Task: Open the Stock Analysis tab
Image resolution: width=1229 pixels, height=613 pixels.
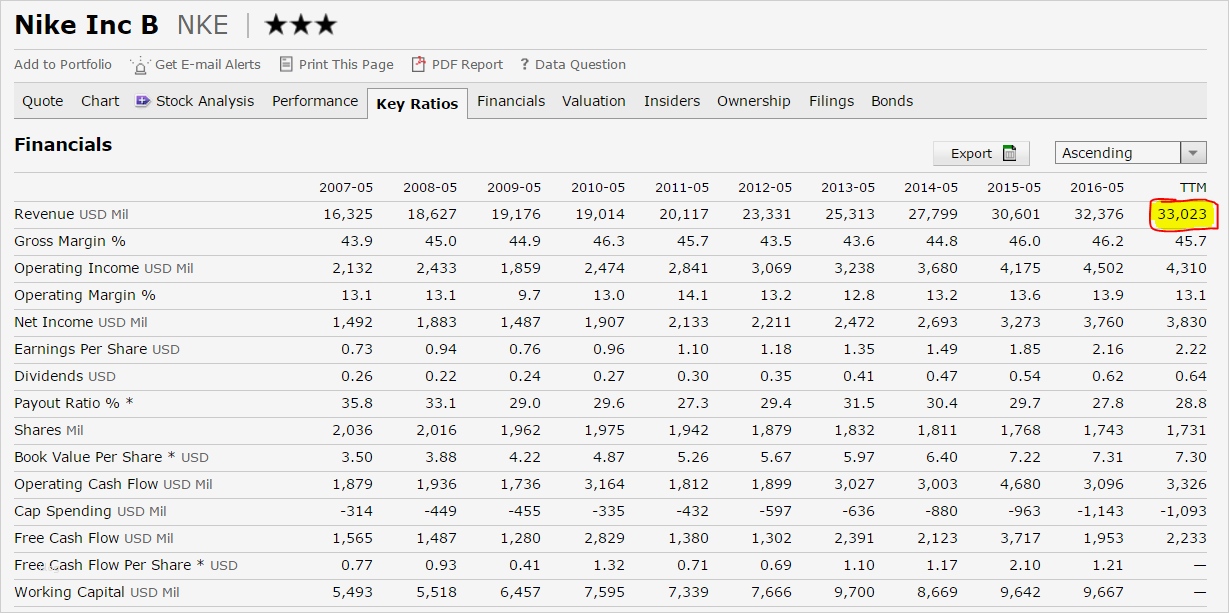Action: tap(205, 101)
